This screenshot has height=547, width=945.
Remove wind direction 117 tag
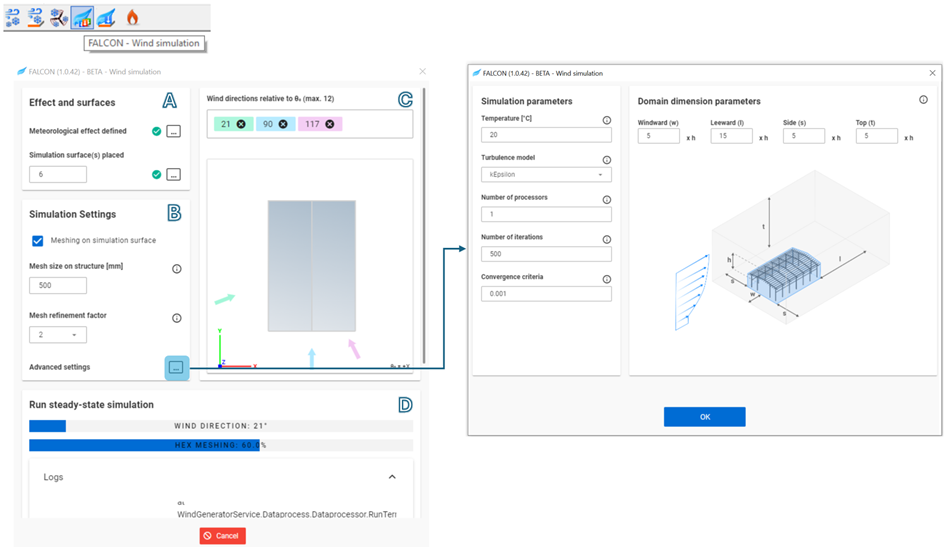330,124
